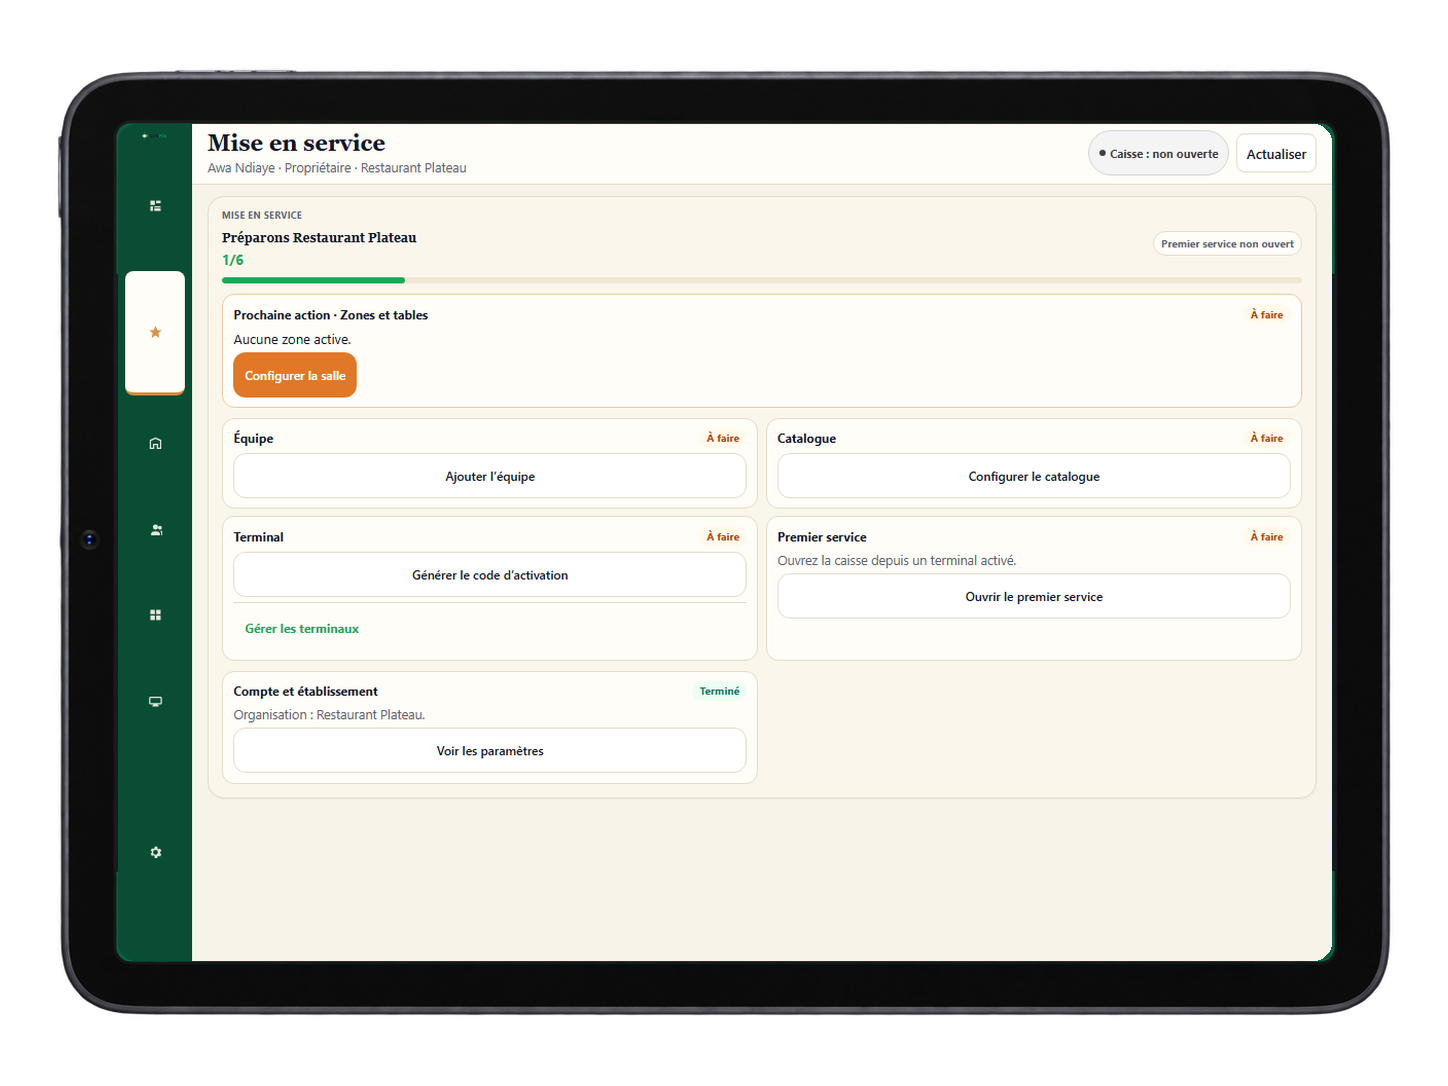Click the 'Premier service non ouvert' badge
The width and height of the screenshot is (1448, 1086).
(x=1227, y=244)
